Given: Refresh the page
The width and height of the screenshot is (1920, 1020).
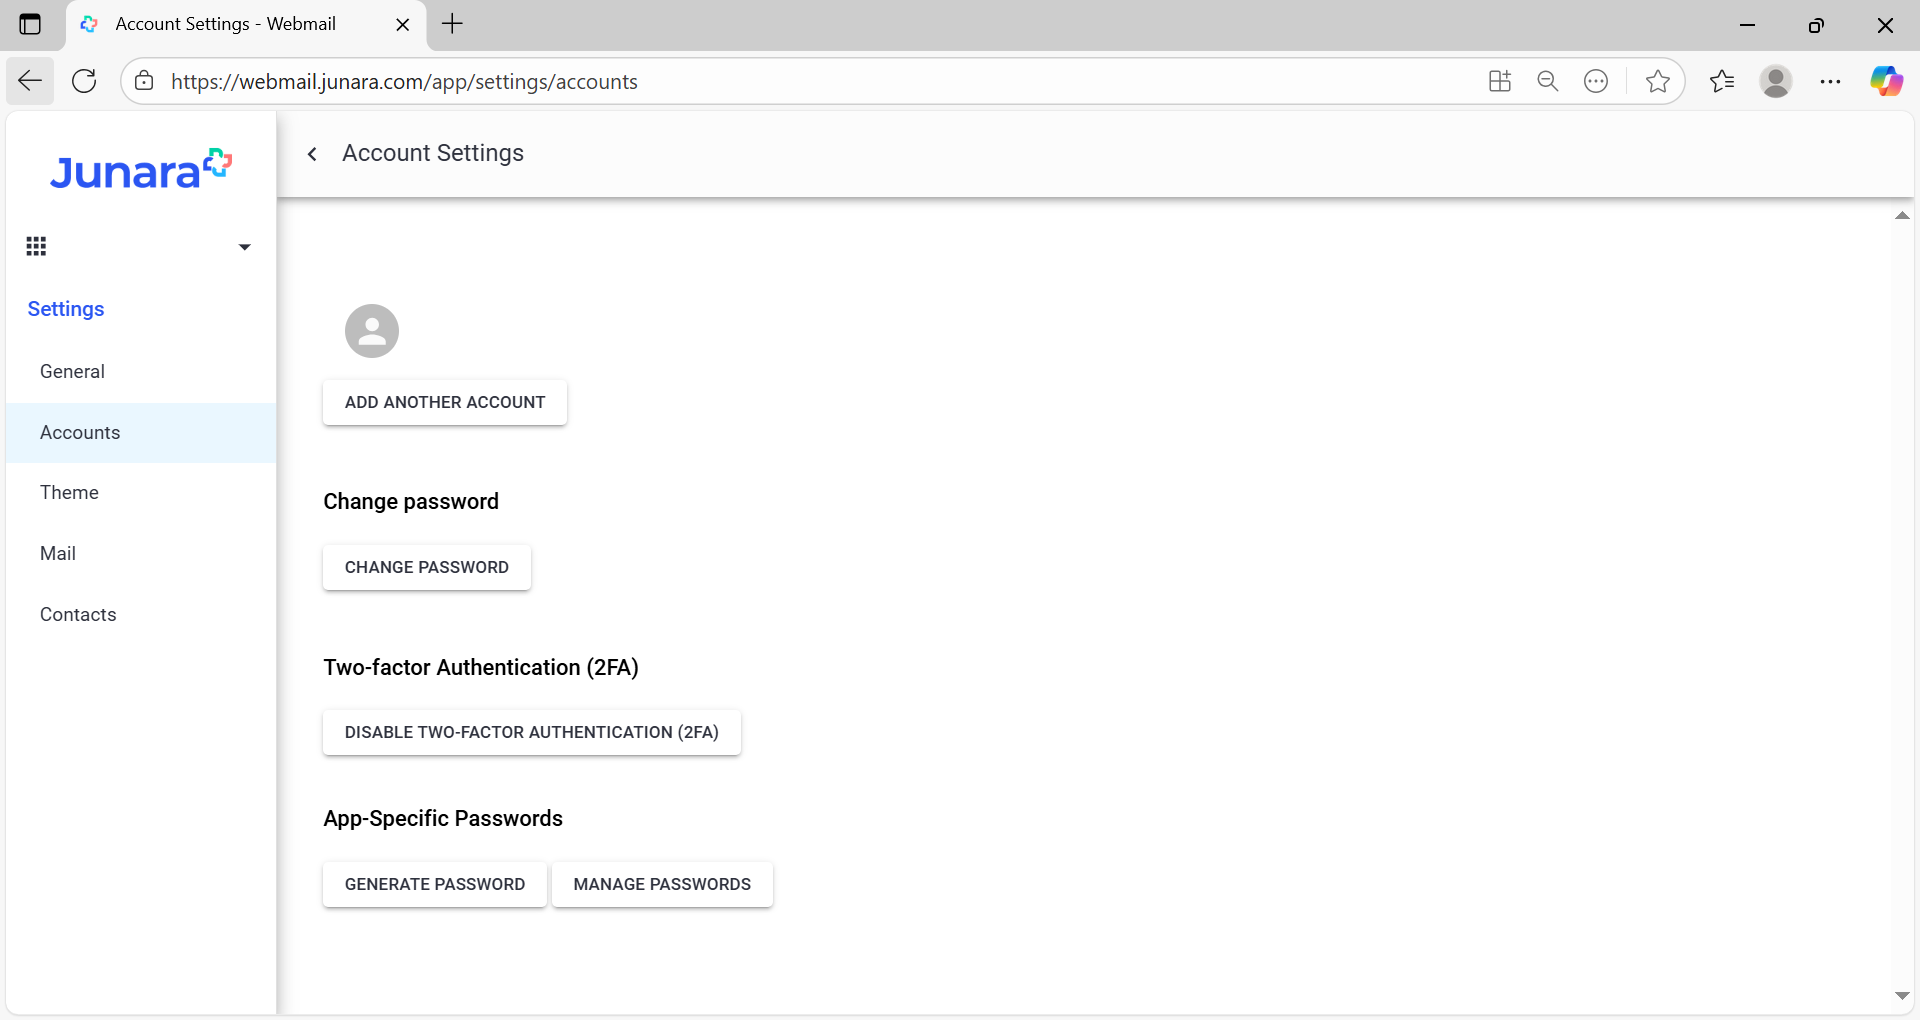Looking at the screenshot, I should click(84, 81).
